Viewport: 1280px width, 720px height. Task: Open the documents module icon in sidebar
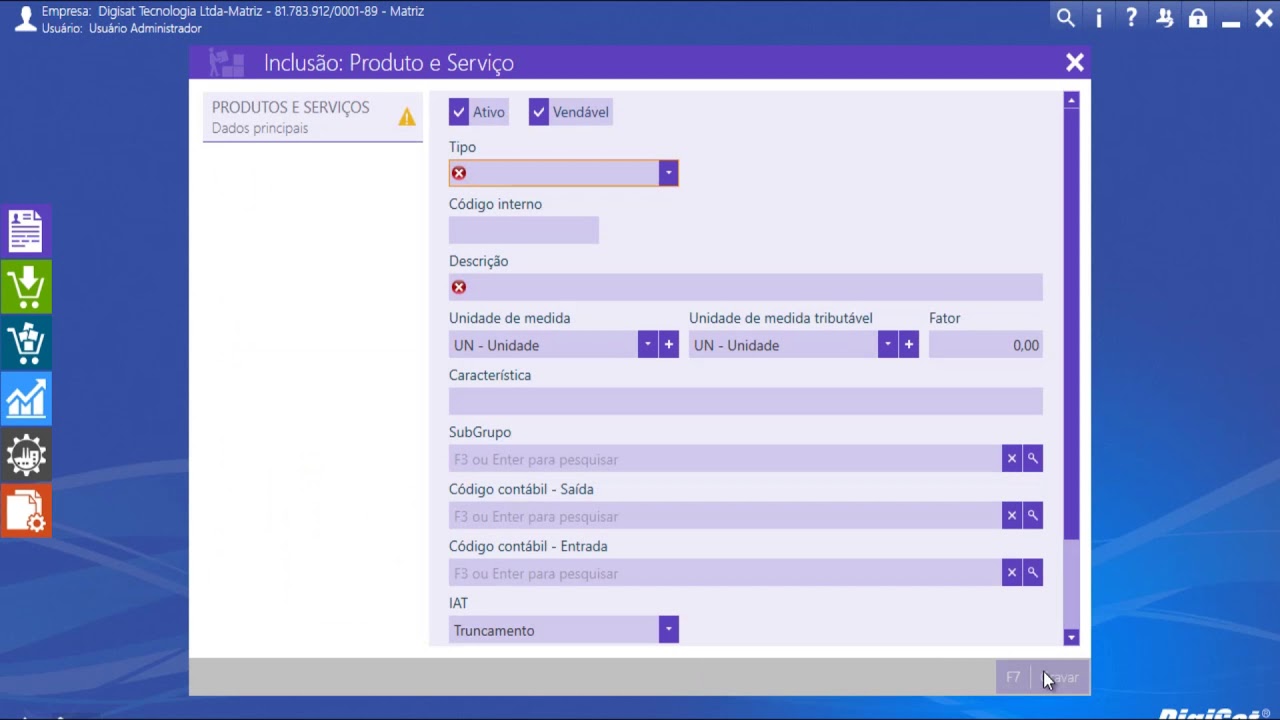pos(26,230)
